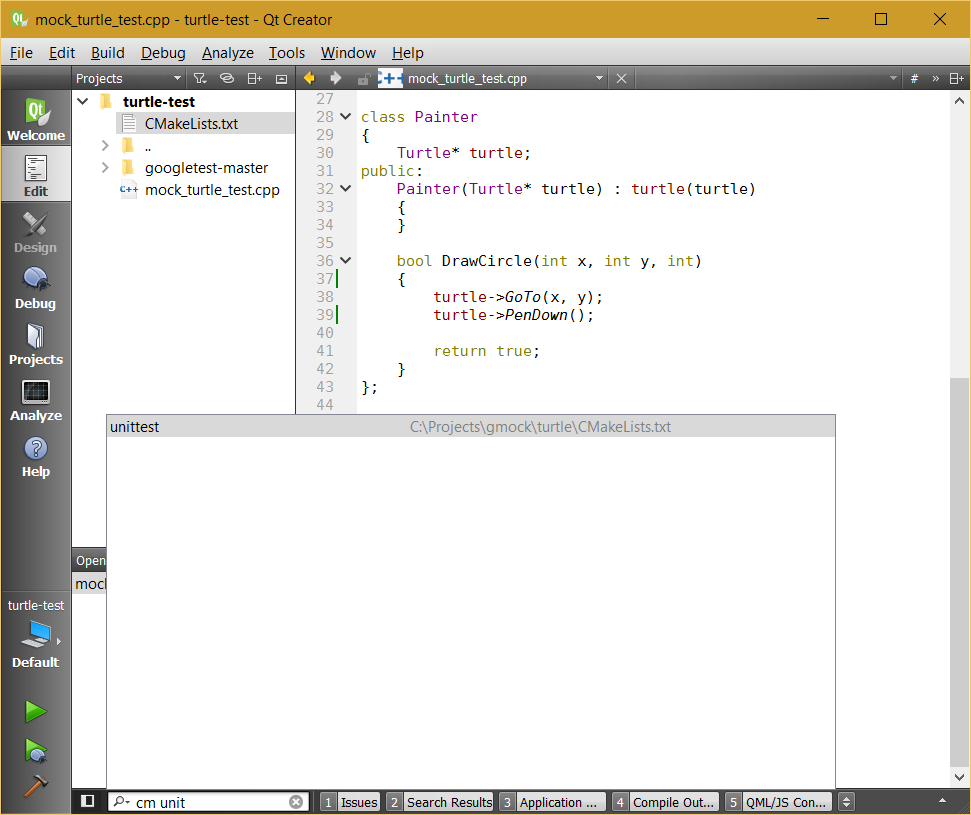Build project with hammer icon
The width and height of the screenshot is (971, 815).
35,785
